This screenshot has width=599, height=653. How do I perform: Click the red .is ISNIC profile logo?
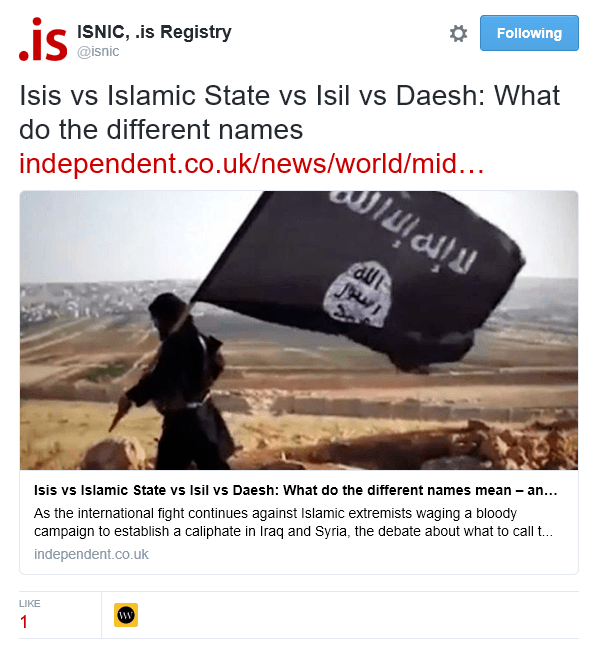[x=43, y=39]
